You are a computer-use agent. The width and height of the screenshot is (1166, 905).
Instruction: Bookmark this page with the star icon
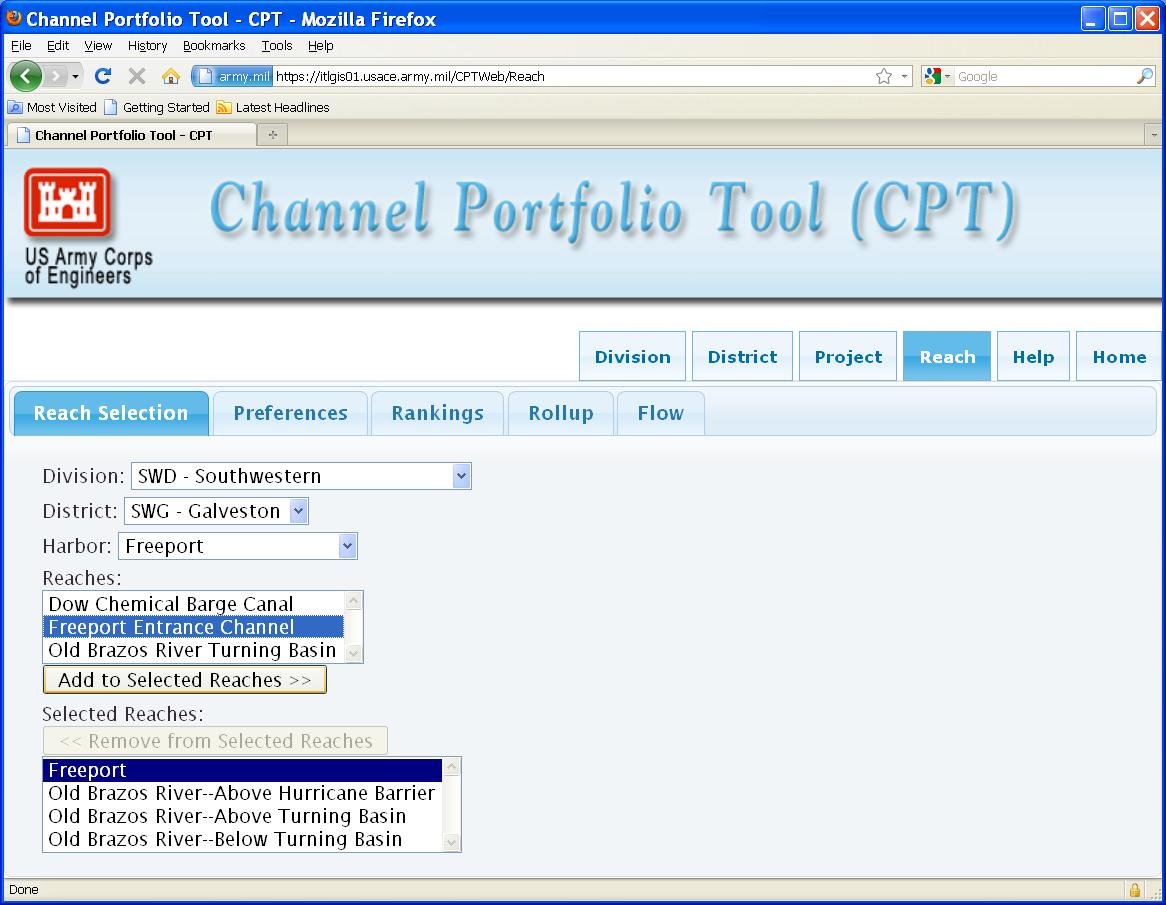(x=883, y=76)
